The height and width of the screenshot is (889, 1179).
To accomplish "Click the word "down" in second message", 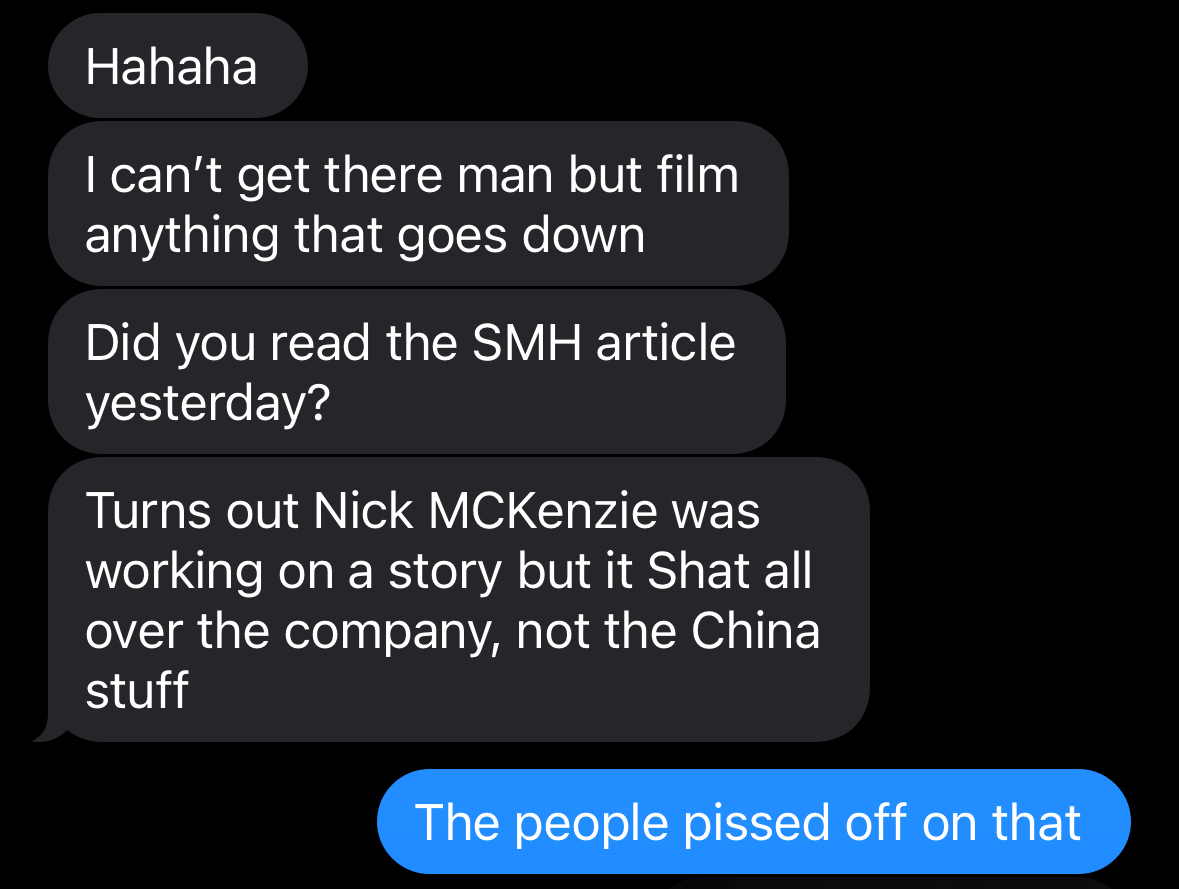I will point(584,235).
